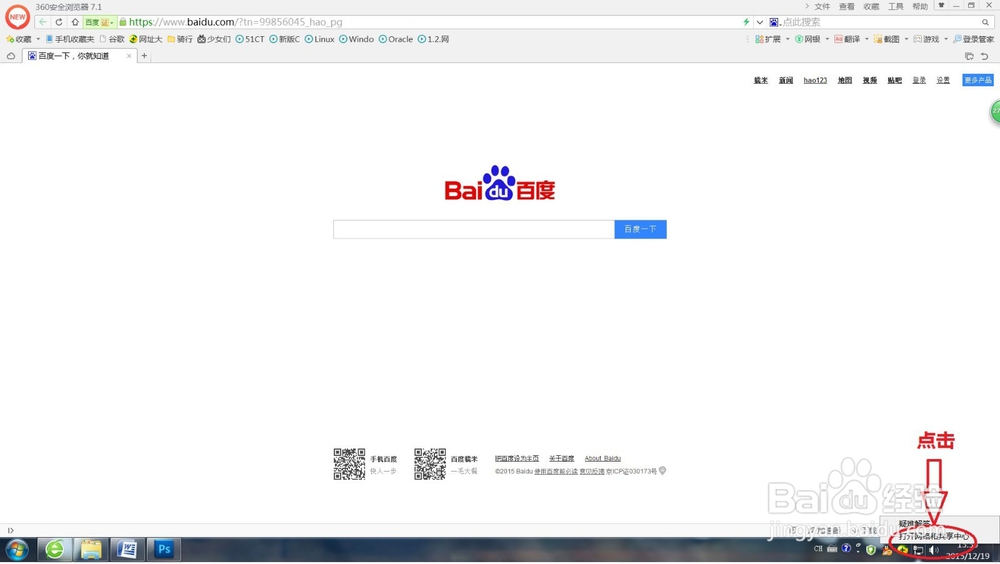The image size is (1000, 564).
Task: Expand the 收藏 bookmark dropdown arrow
Action: point(38,39)
